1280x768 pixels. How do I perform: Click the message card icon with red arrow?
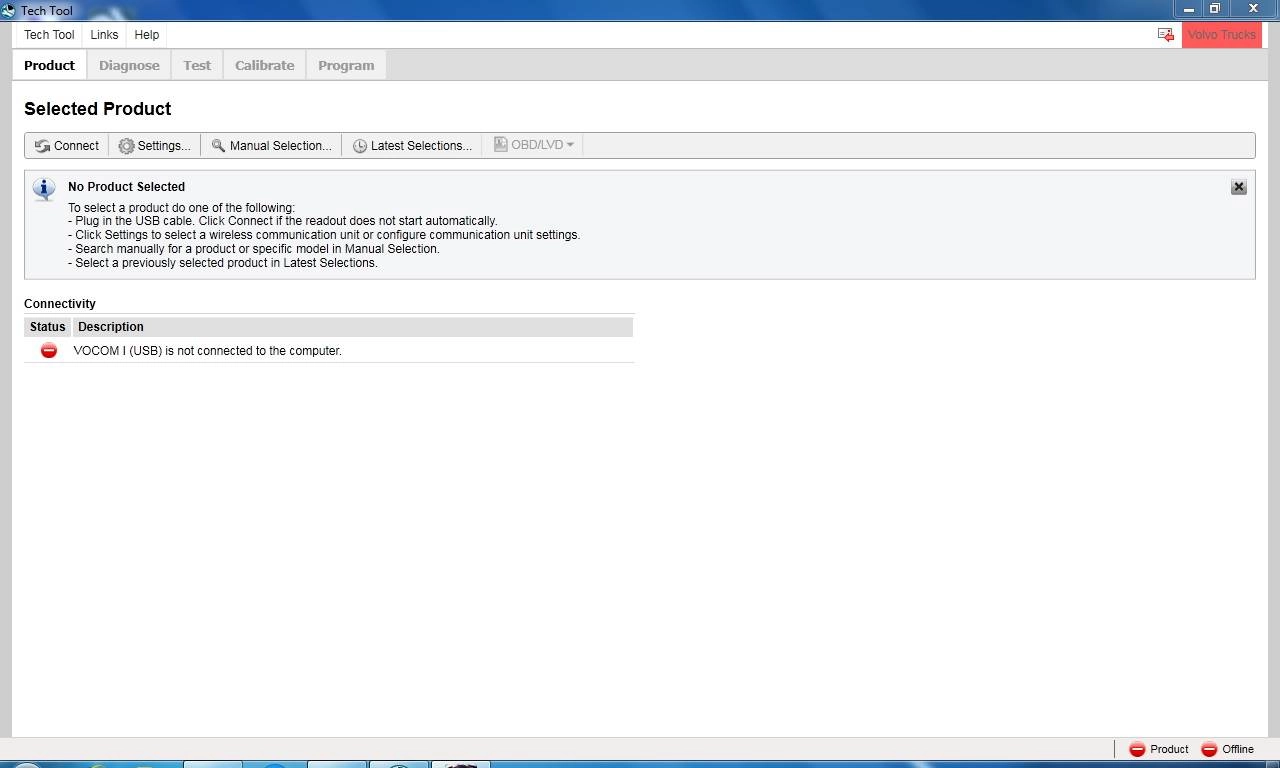click(1166, 35)
